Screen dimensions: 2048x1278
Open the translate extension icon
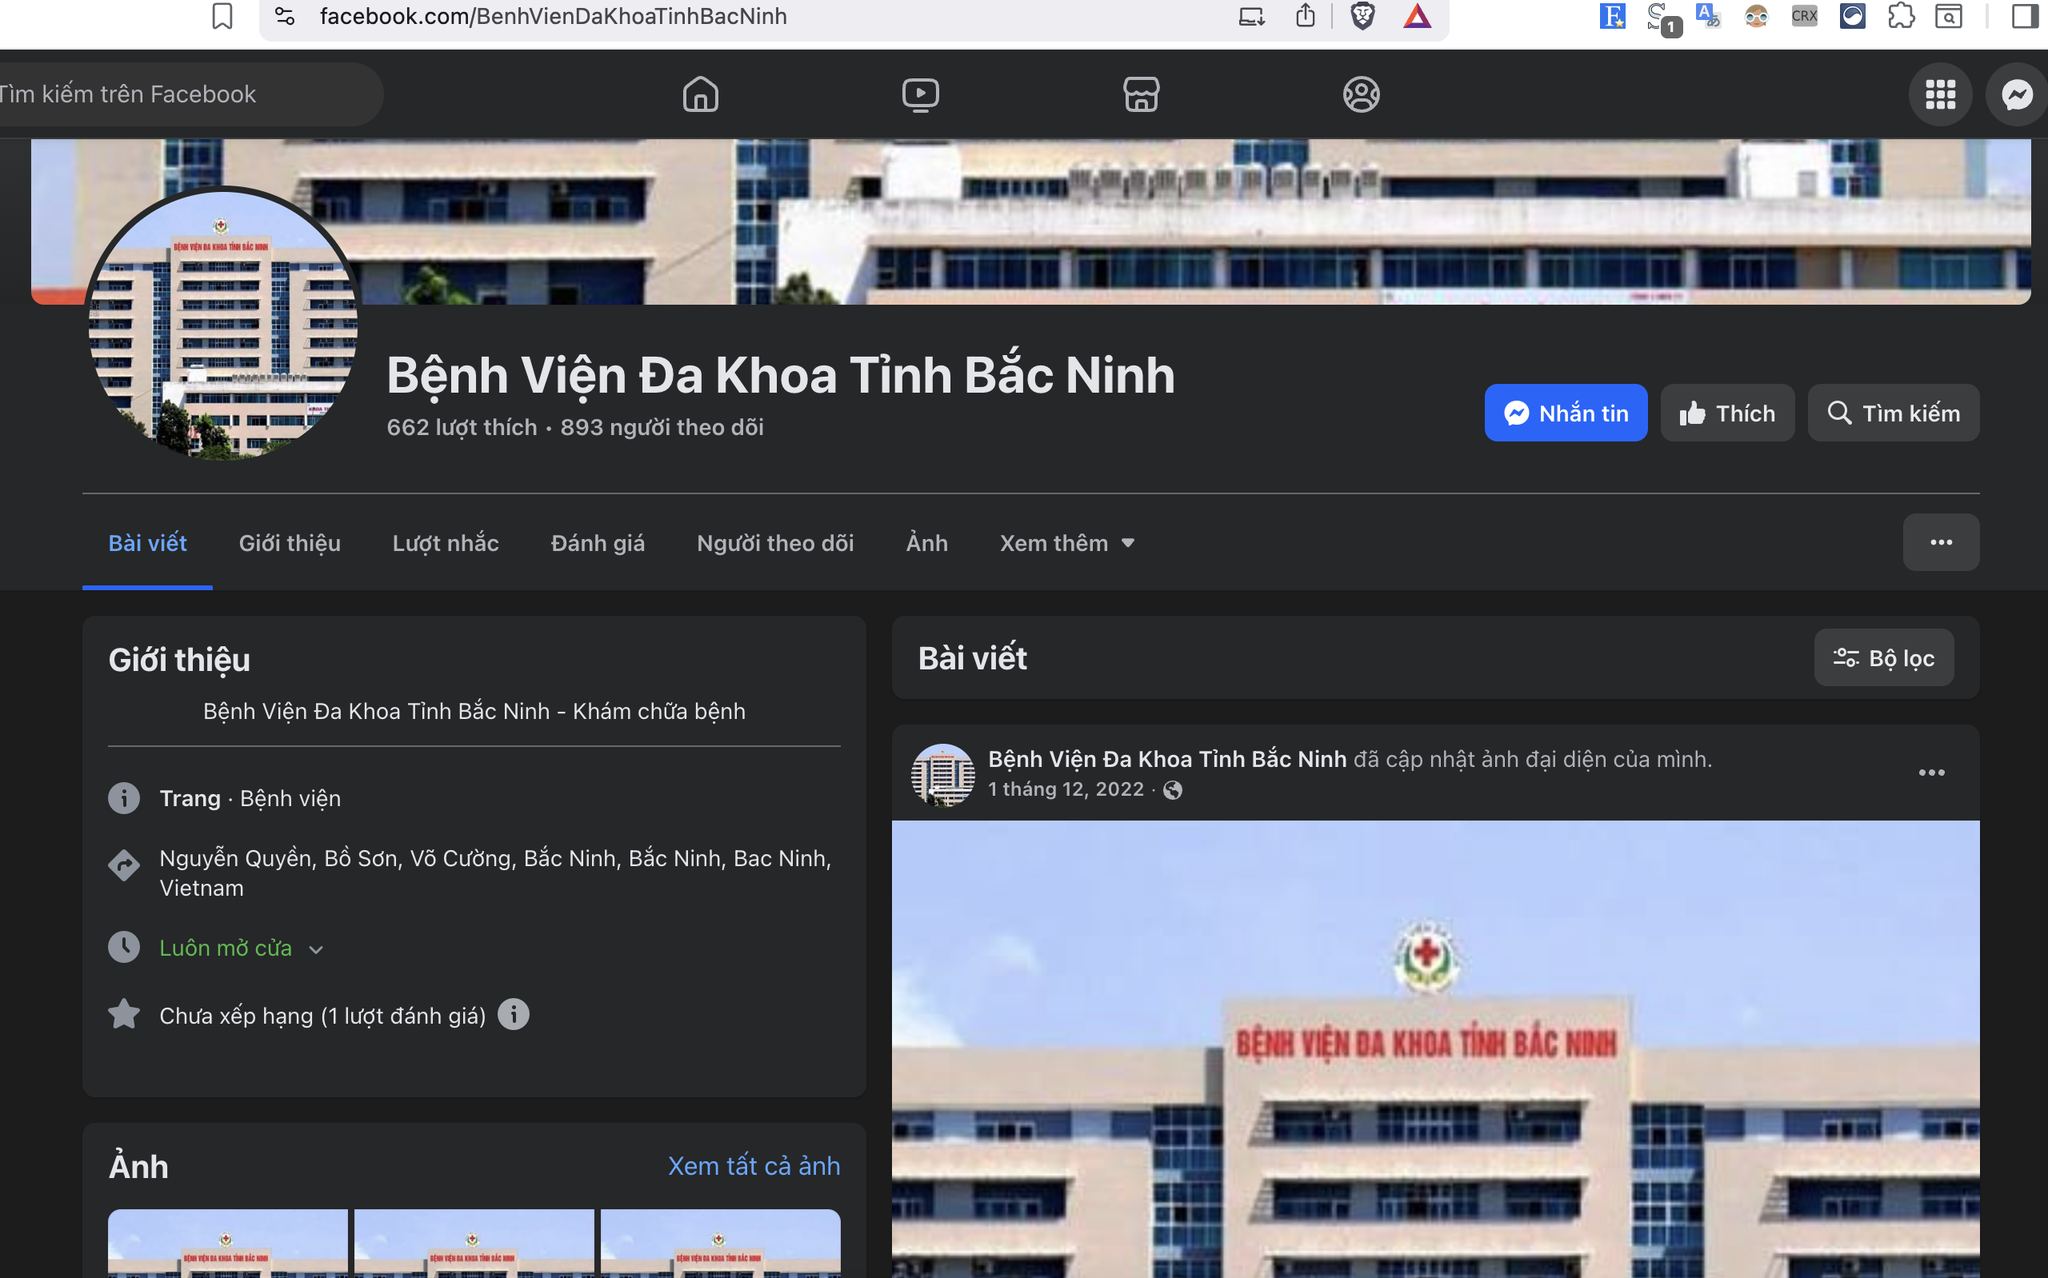click(1708, 16)
